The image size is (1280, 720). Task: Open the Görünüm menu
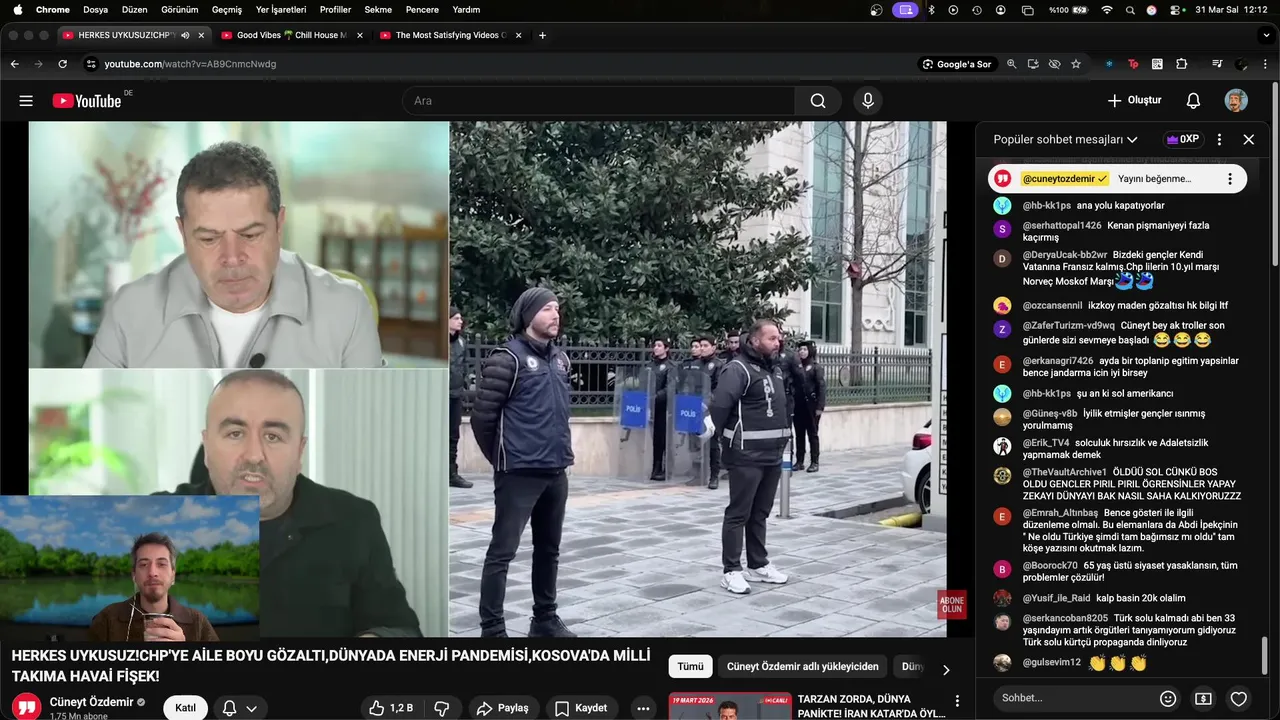(180, 10)
